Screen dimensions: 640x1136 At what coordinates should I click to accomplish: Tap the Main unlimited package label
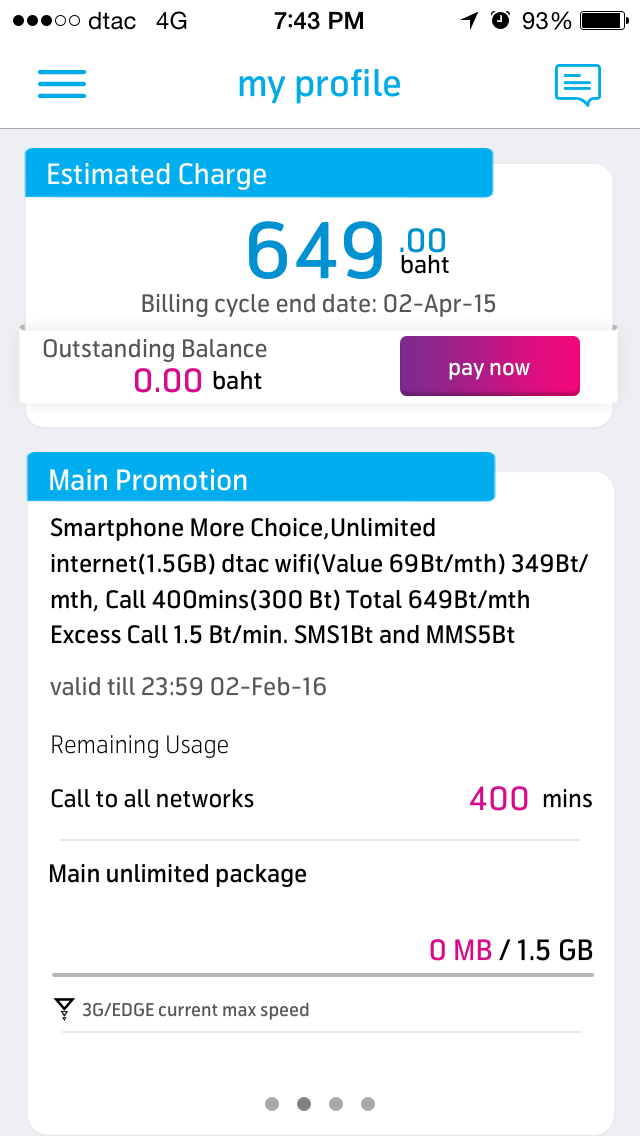click(178, 874)
